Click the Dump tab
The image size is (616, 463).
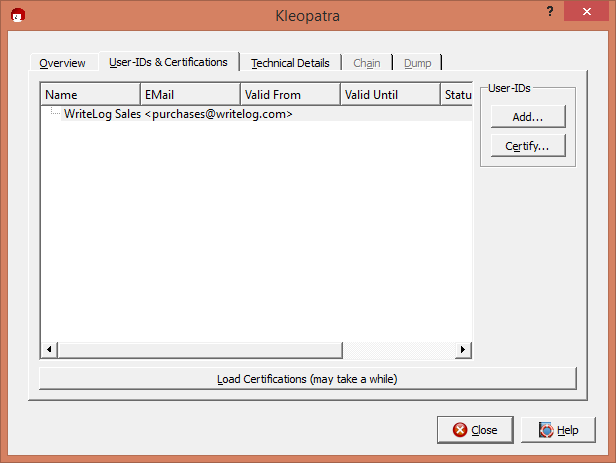point(418,63)
